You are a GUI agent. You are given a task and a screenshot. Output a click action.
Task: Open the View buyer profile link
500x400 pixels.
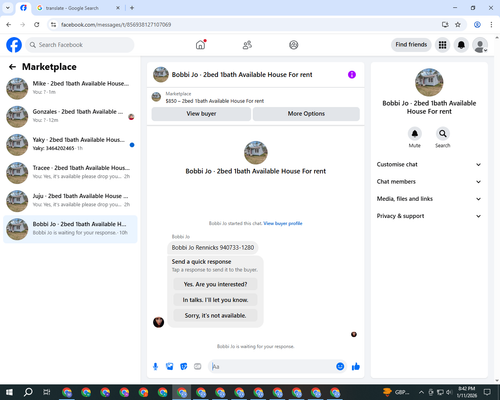click(283, 223)
